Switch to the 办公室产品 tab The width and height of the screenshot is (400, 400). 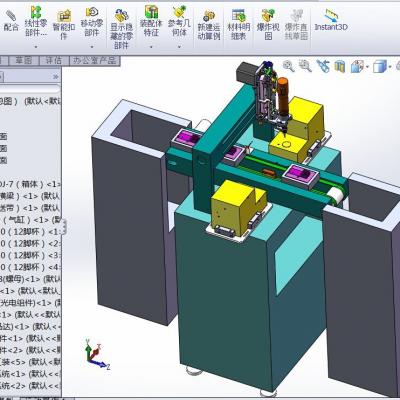(95, 61)
